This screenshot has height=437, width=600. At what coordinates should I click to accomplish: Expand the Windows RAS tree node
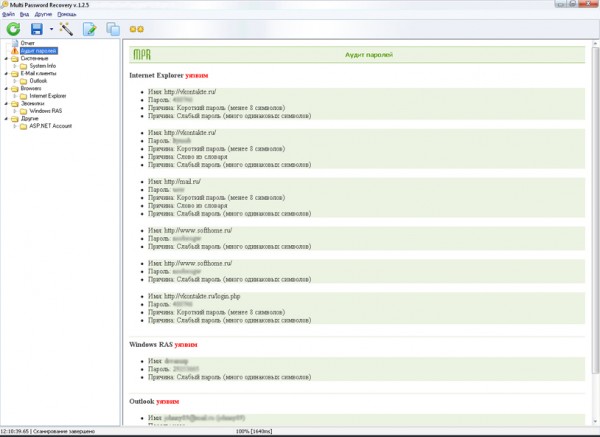click(x=15, y=111)
